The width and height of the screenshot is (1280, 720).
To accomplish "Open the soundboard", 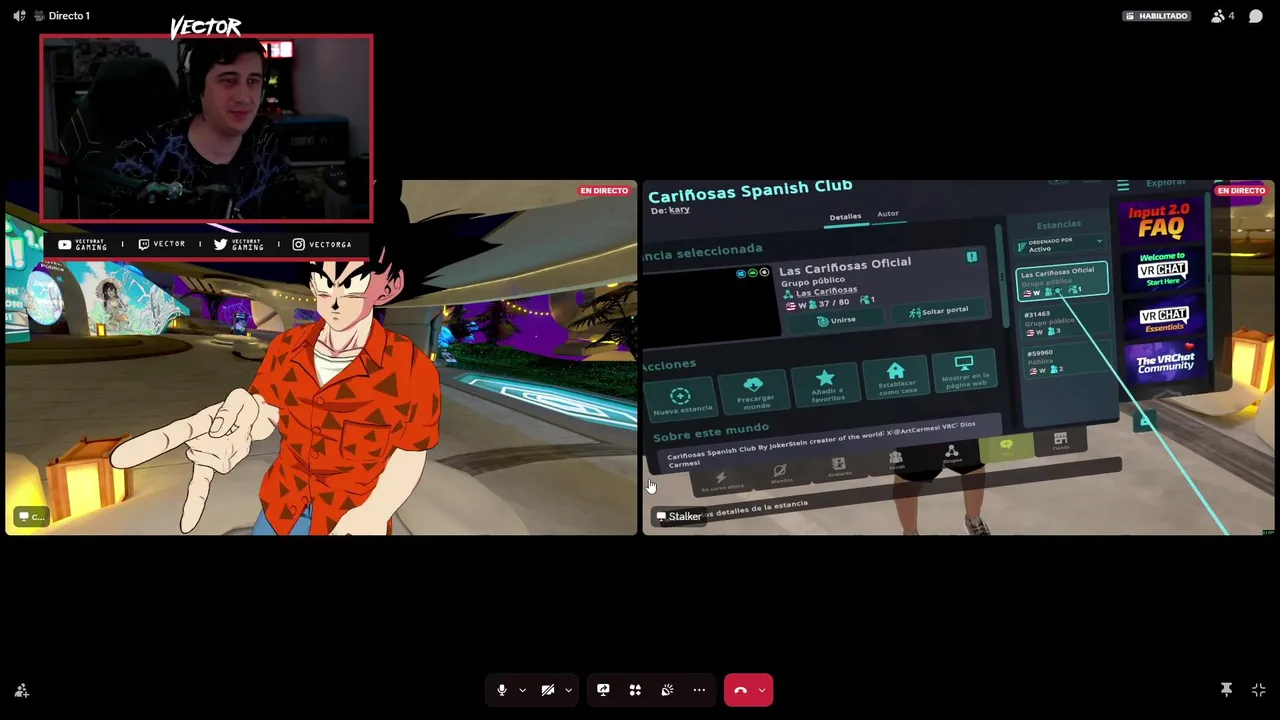I will tap(667, 690).
